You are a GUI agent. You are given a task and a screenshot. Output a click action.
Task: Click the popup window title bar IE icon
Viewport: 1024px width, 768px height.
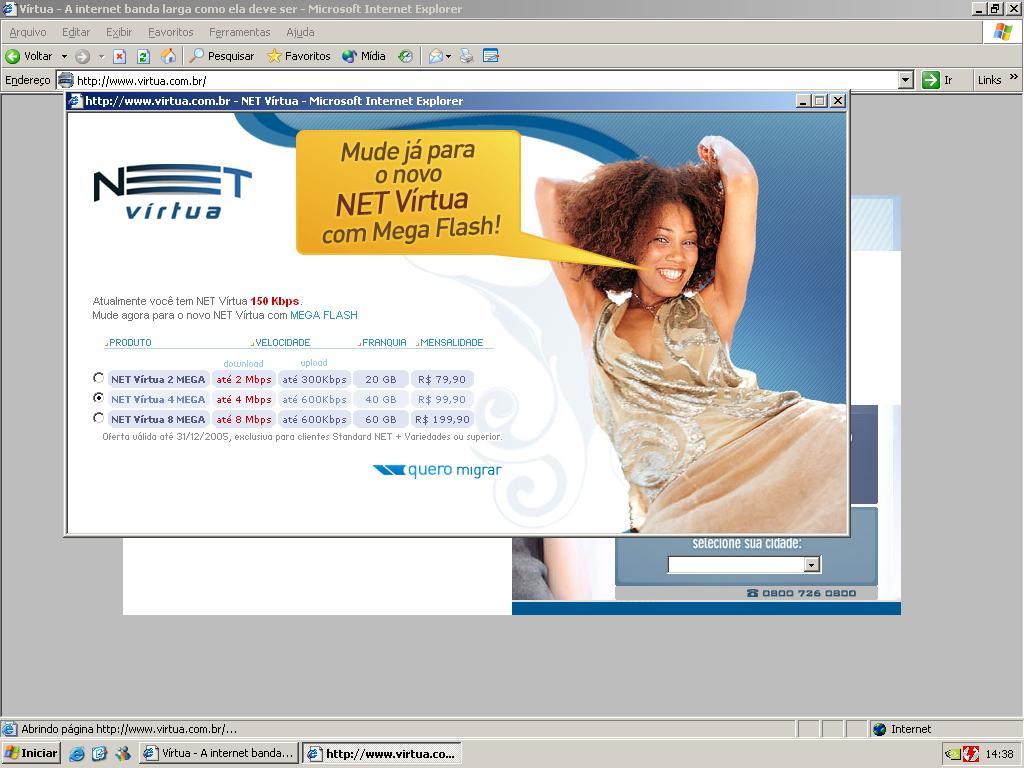[76, 101]
